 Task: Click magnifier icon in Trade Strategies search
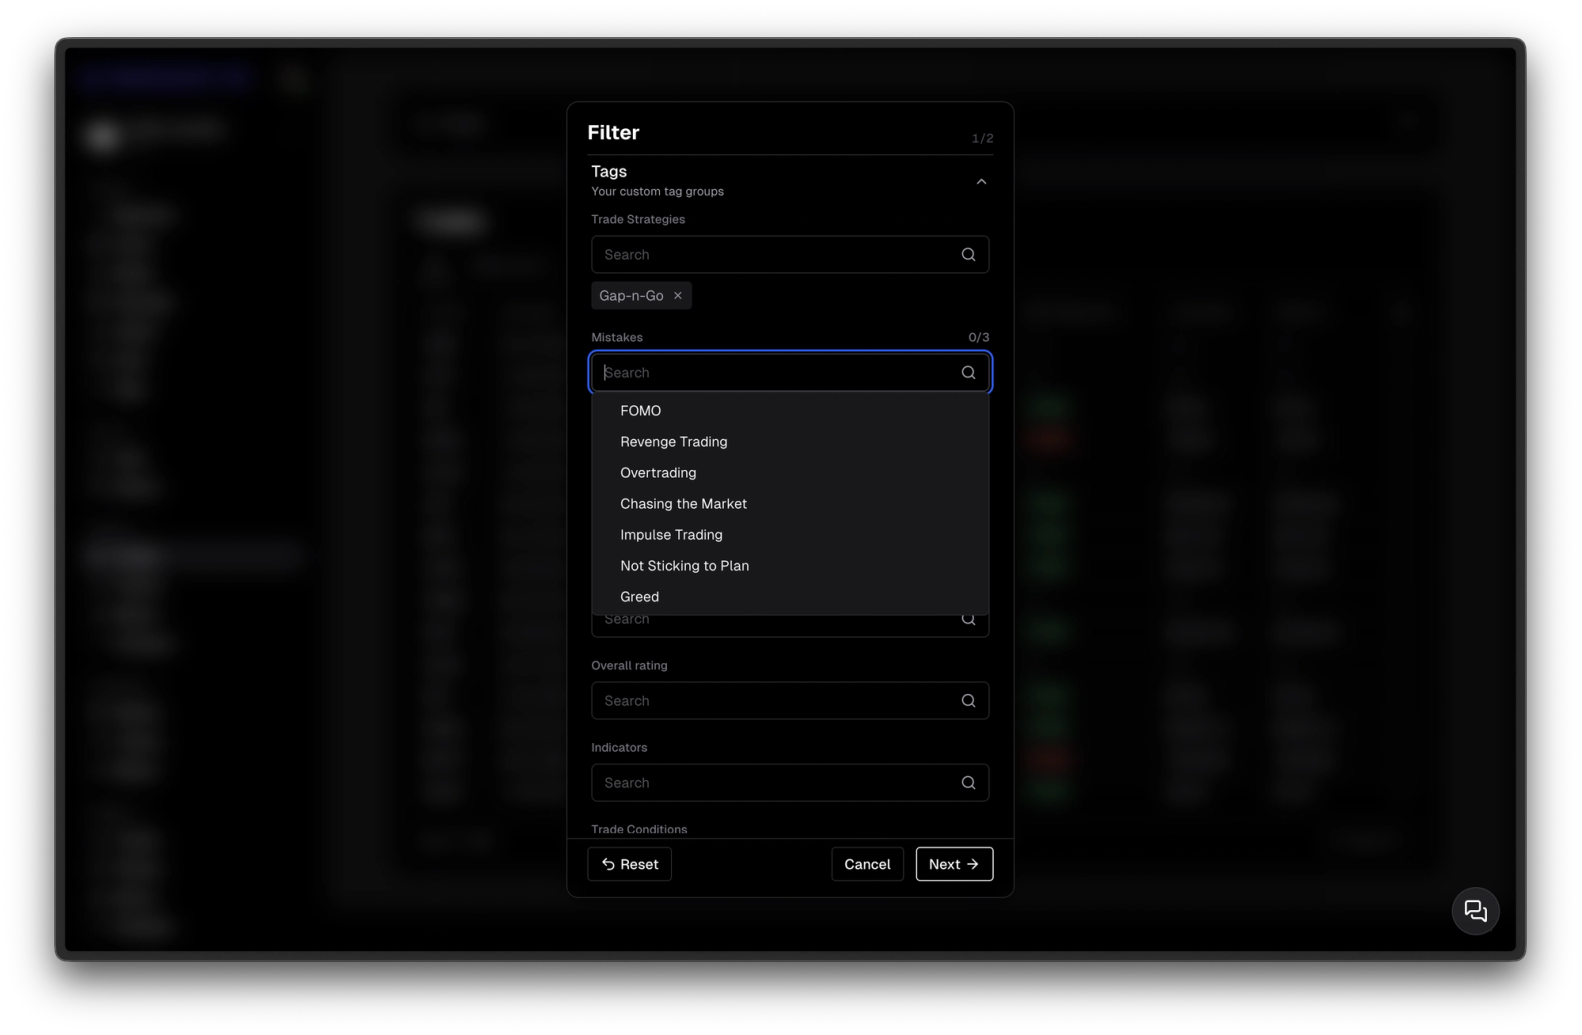[x=968, y=255]
